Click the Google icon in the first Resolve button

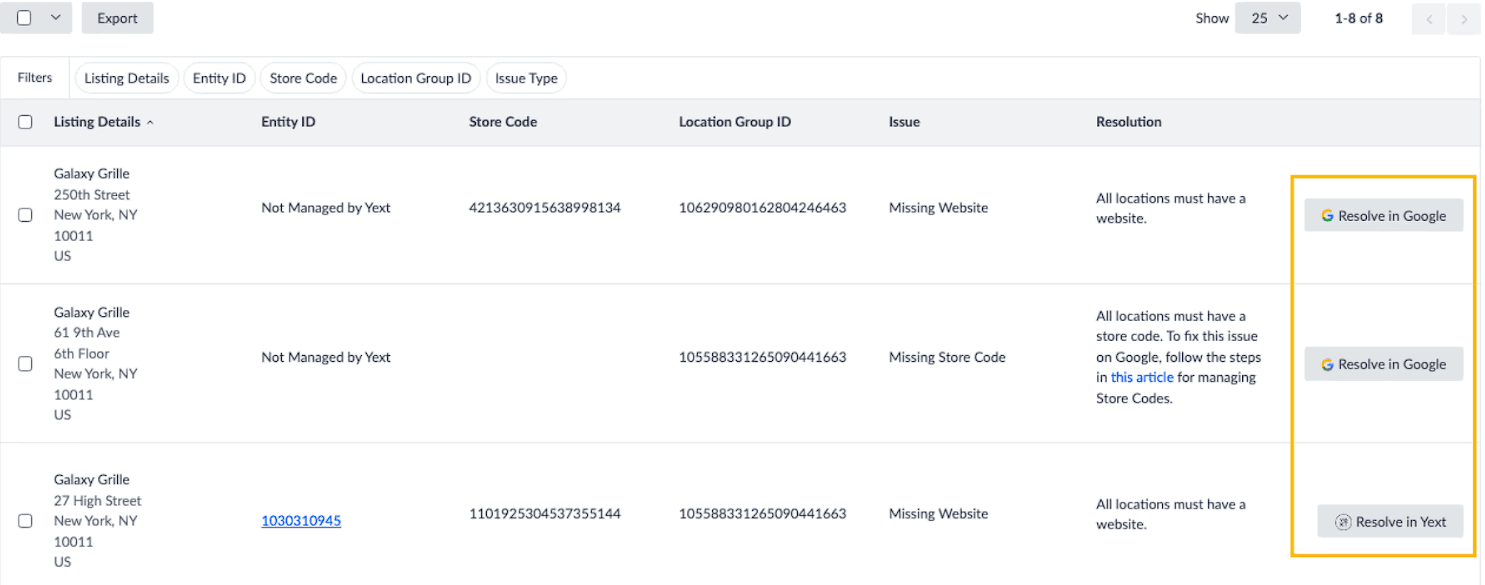click(x=1327, y=216)
